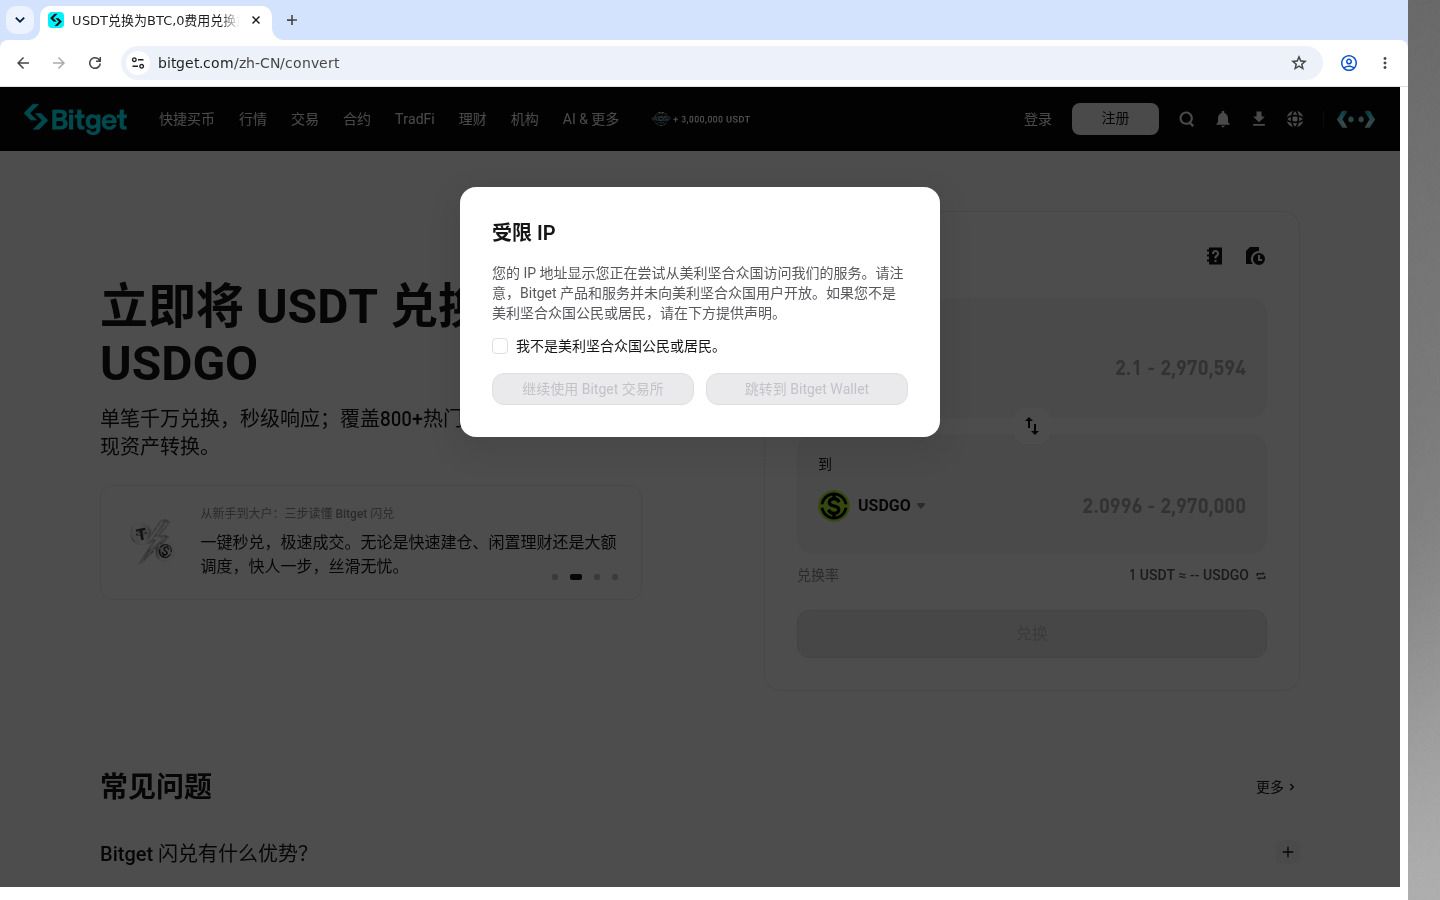
Task: Open the 交易 menu
Action: click(305, 119)
